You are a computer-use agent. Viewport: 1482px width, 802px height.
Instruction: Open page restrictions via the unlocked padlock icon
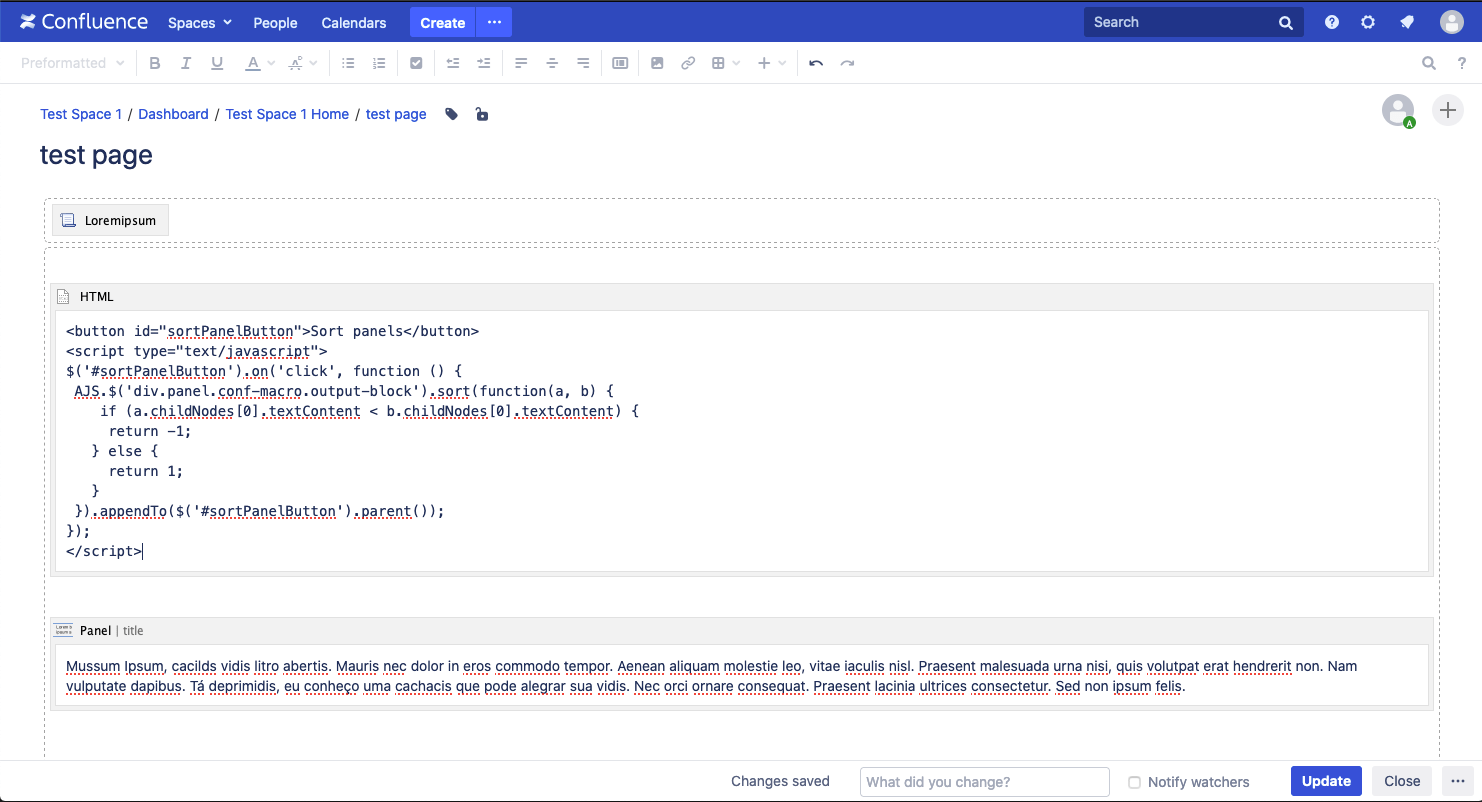tap(482, 114)
